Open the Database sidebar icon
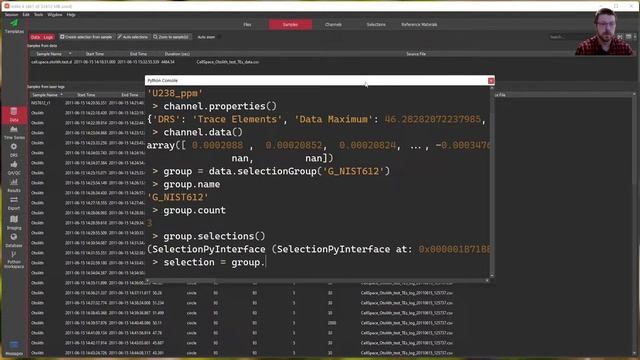This screenshot has width=640, height=360. click(x=14, y=240)
